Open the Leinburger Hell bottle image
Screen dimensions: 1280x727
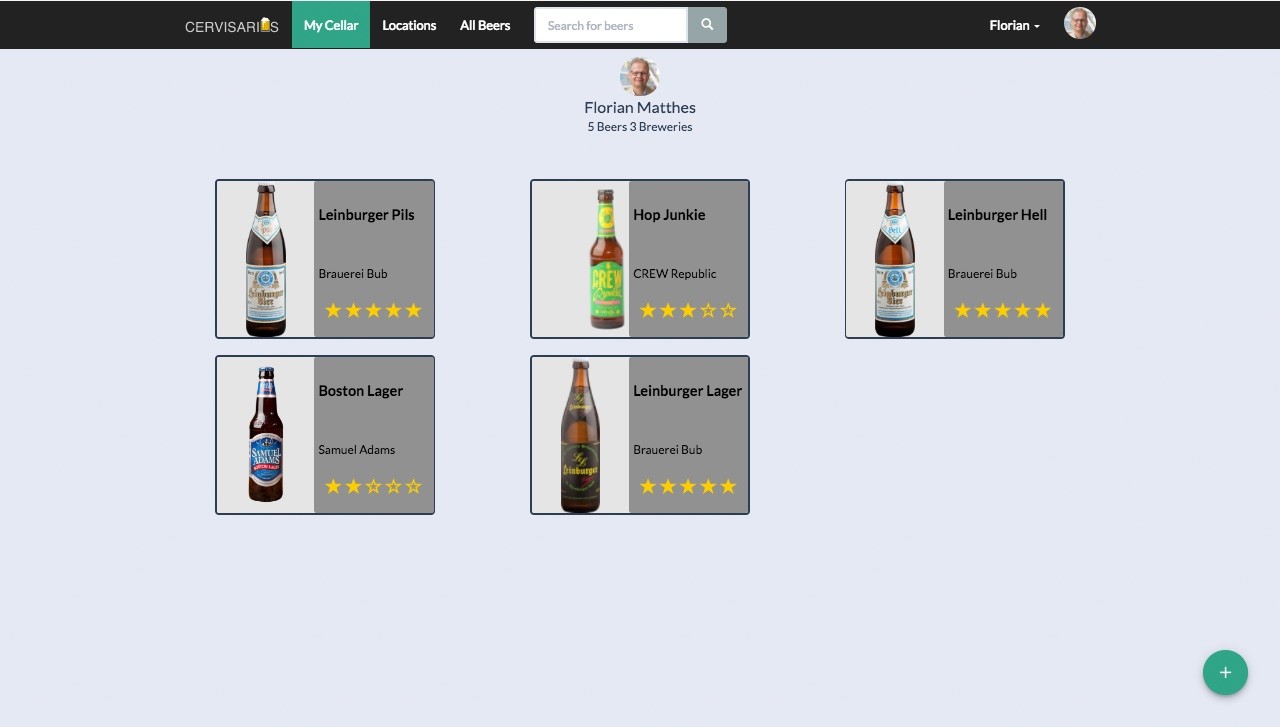point(896,259)
